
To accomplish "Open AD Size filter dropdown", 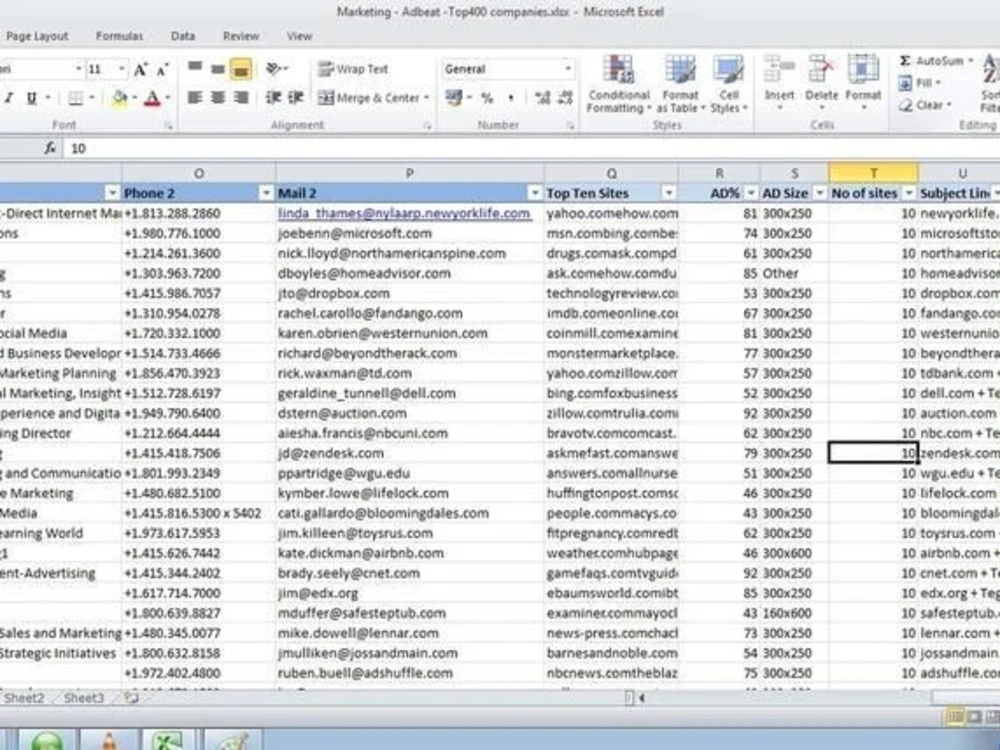I will [820, 193].
